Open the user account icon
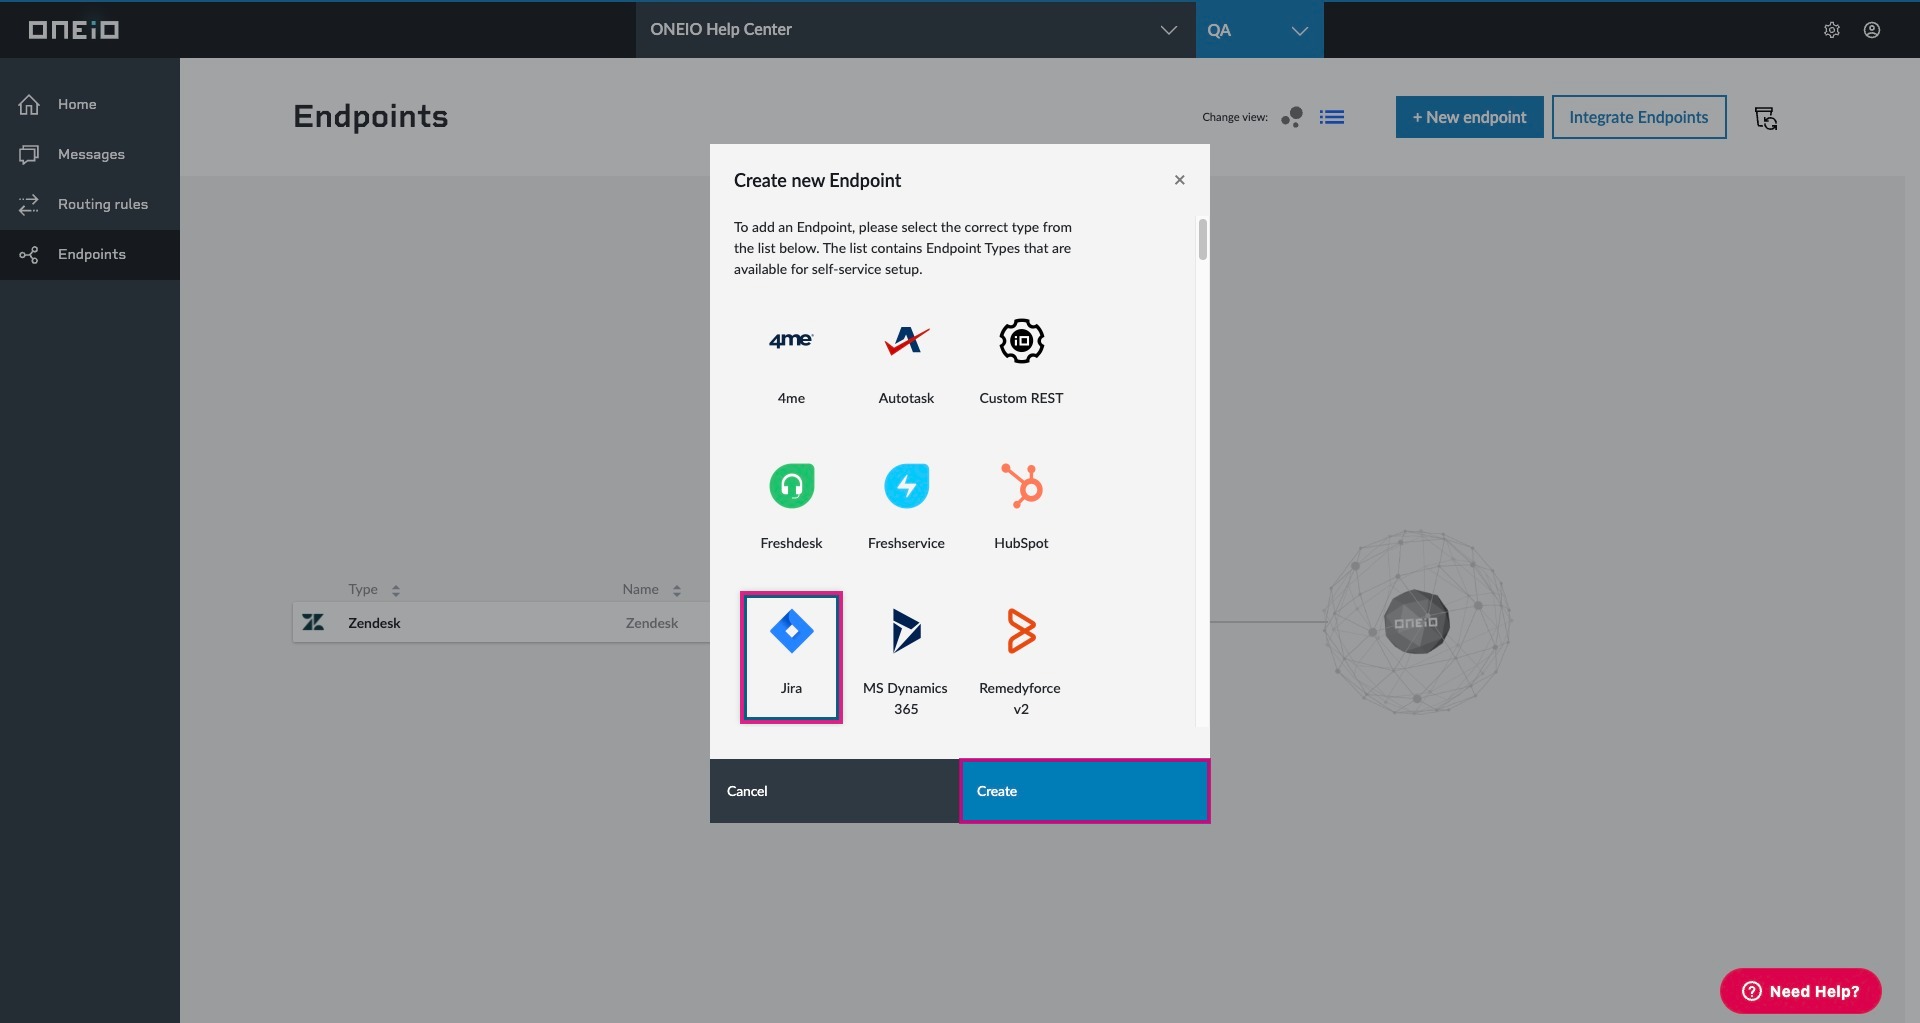 1872,30
